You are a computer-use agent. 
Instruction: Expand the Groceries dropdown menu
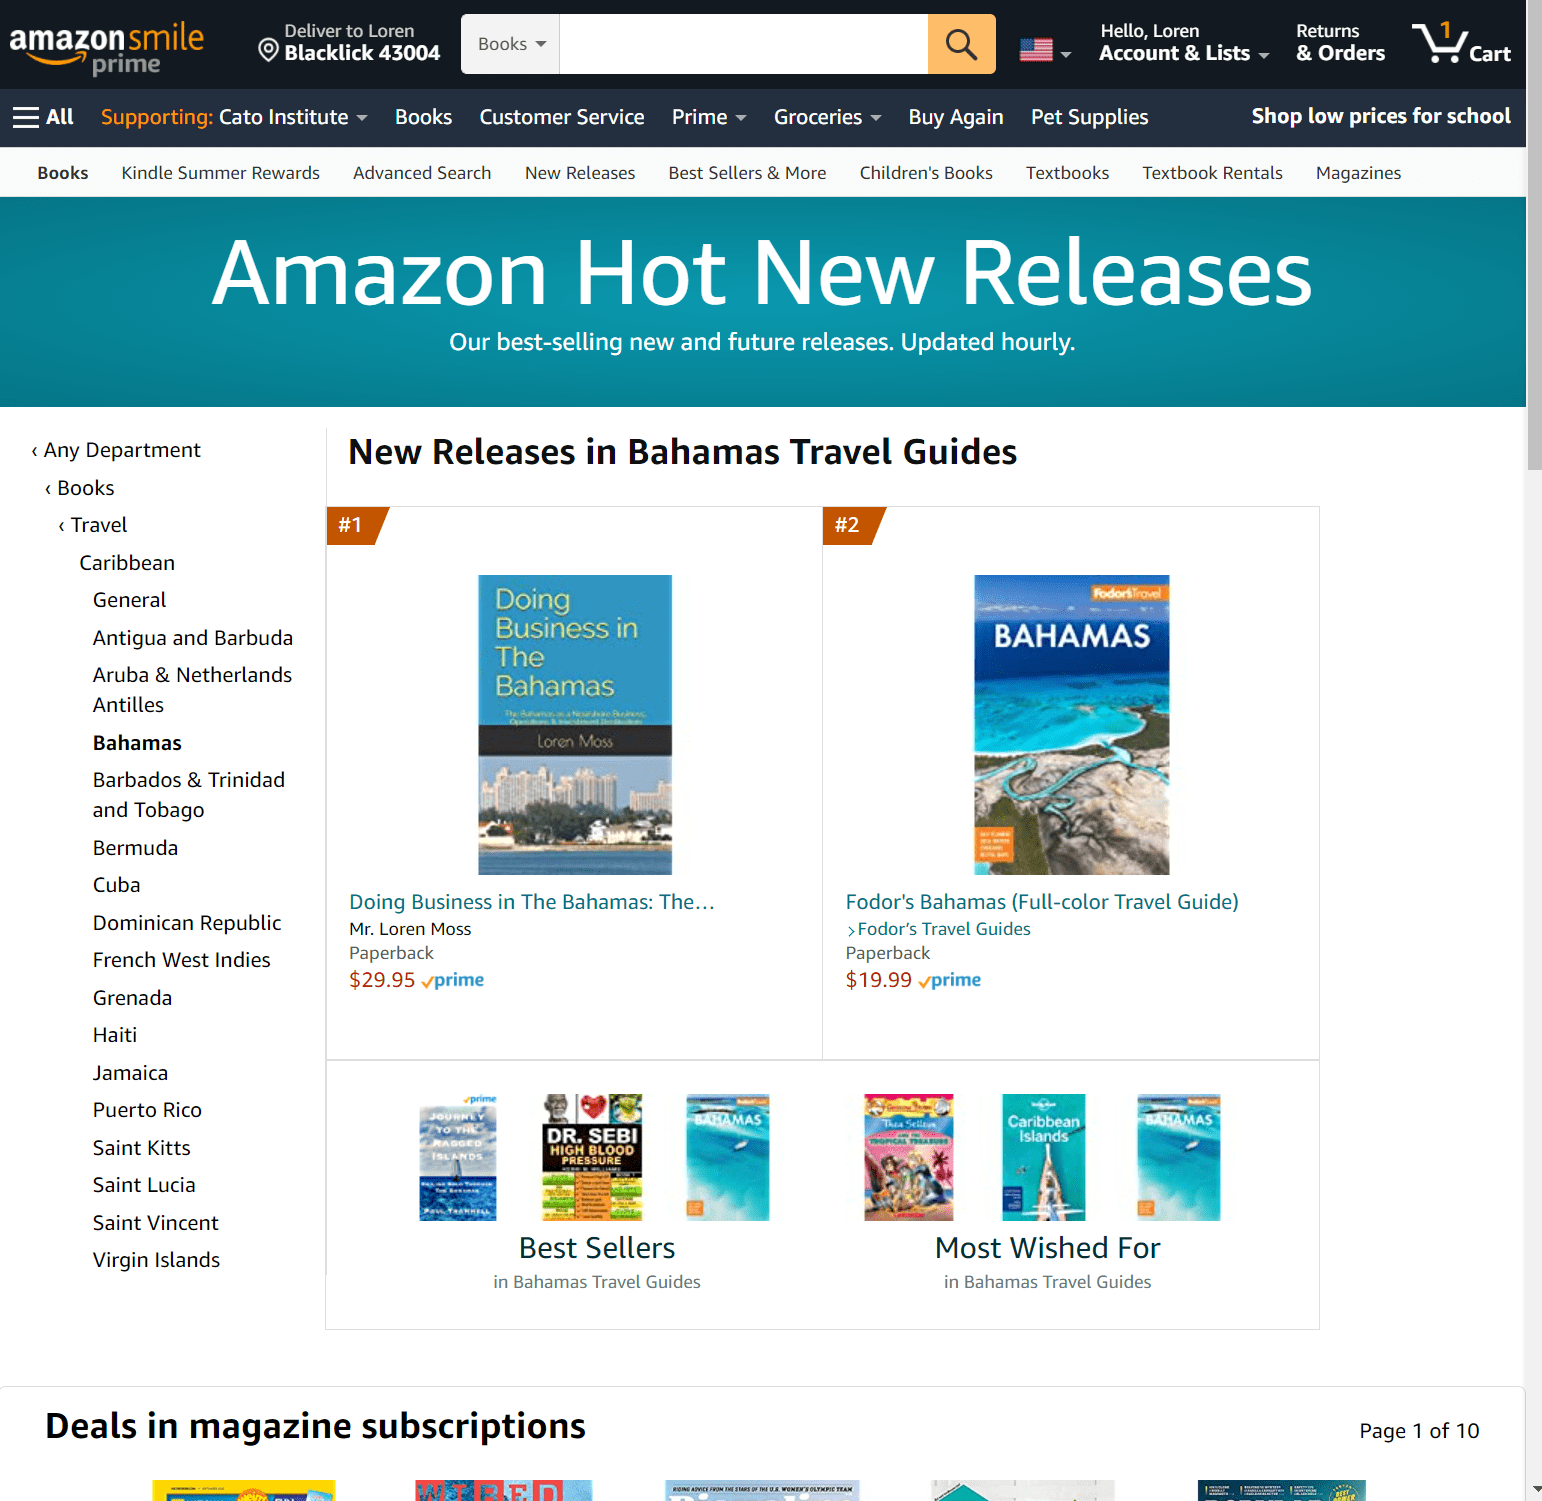(x=827, y=117)
